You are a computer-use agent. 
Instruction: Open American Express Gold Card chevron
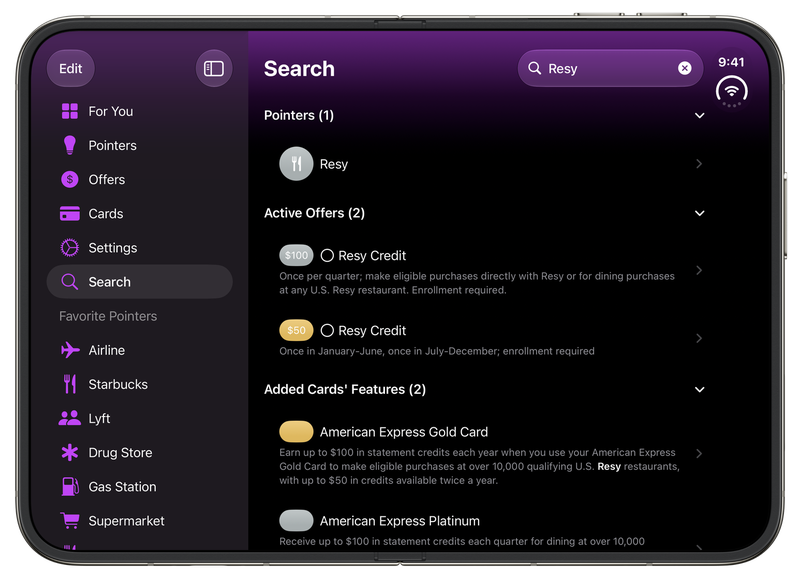[x=699, y=453]
